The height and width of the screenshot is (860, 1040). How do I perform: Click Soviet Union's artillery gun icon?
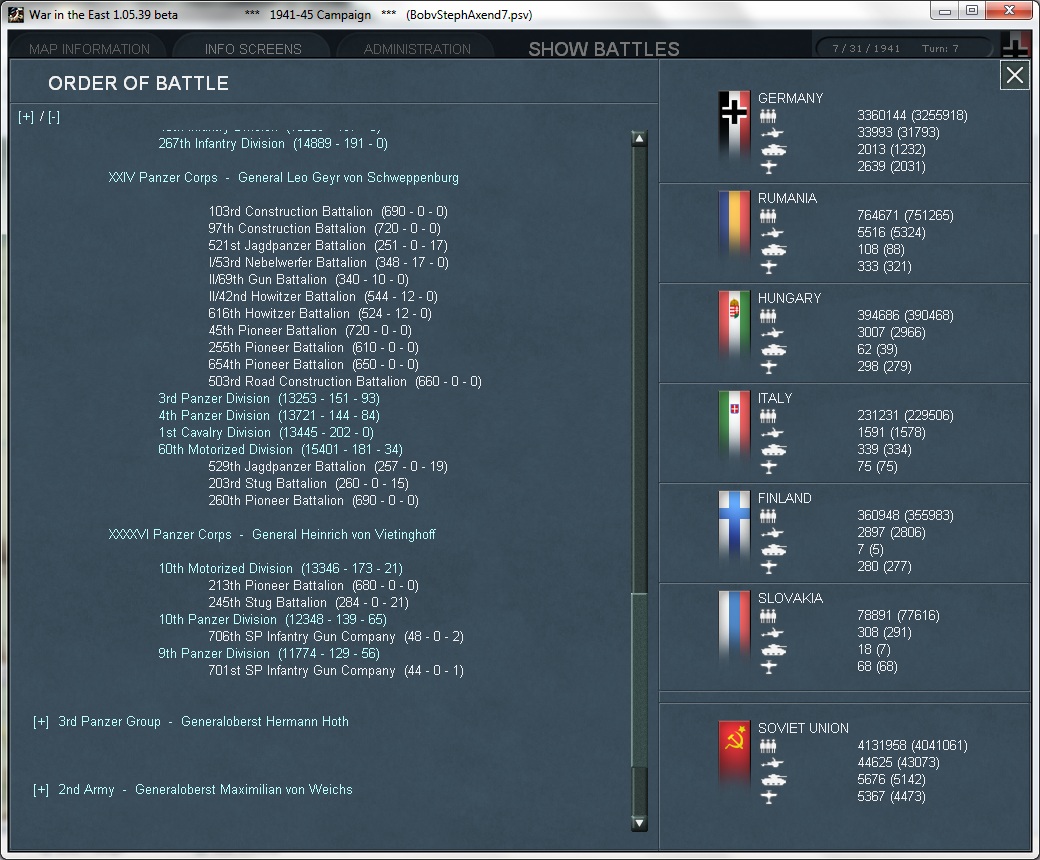tap(771, 764)
